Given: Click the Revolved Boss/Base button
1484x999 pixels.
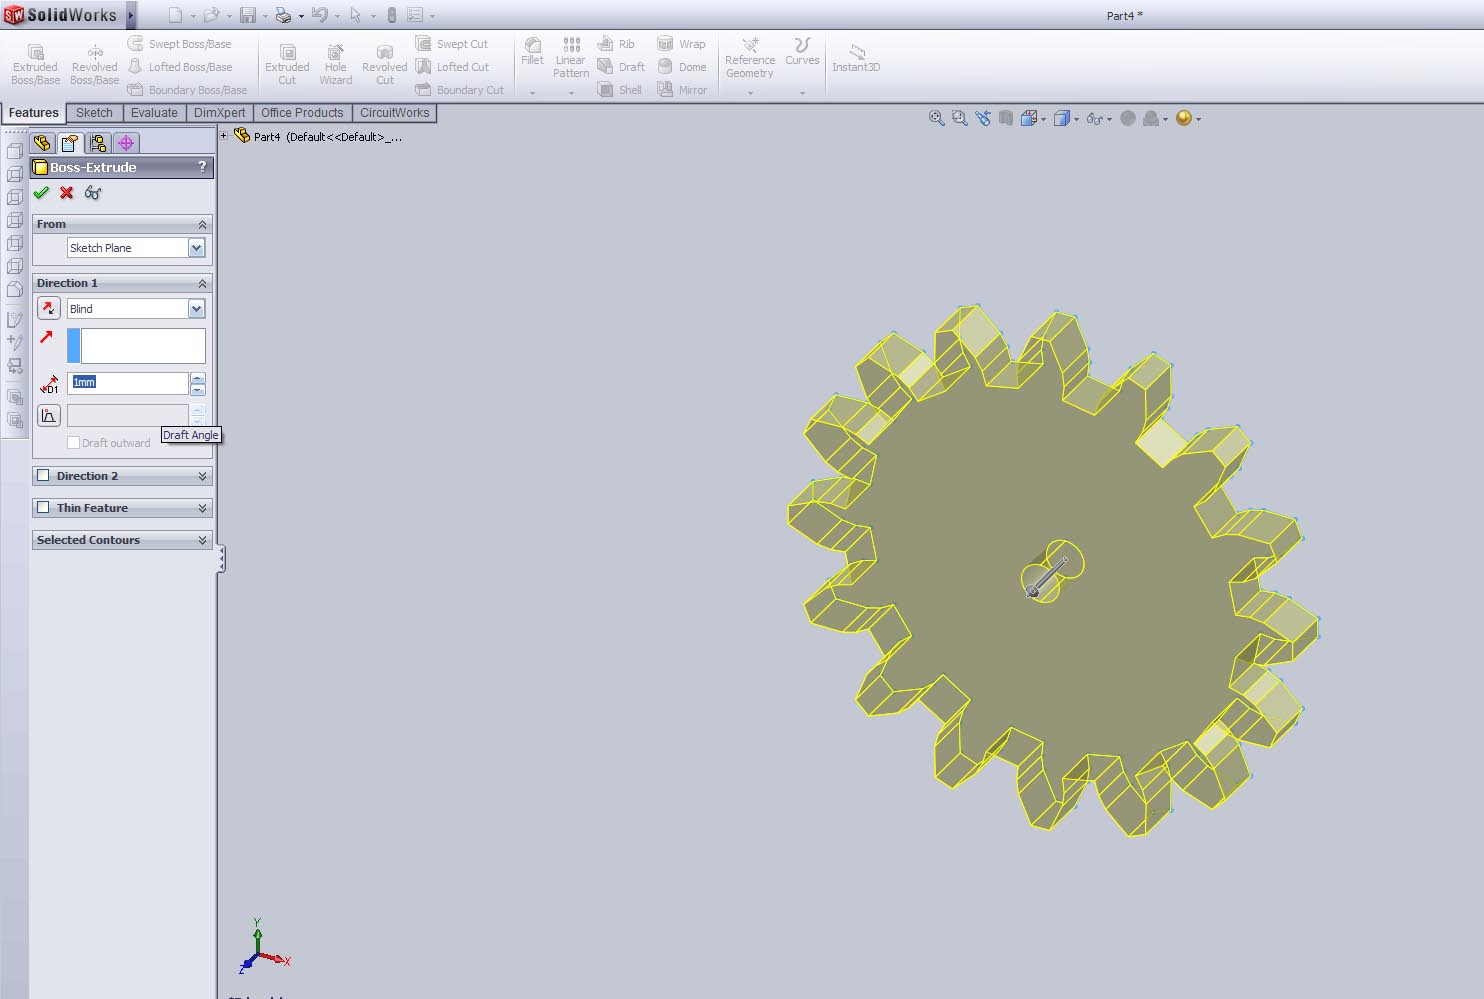Looking at the screenshot, I should click(x=95, y=65).
